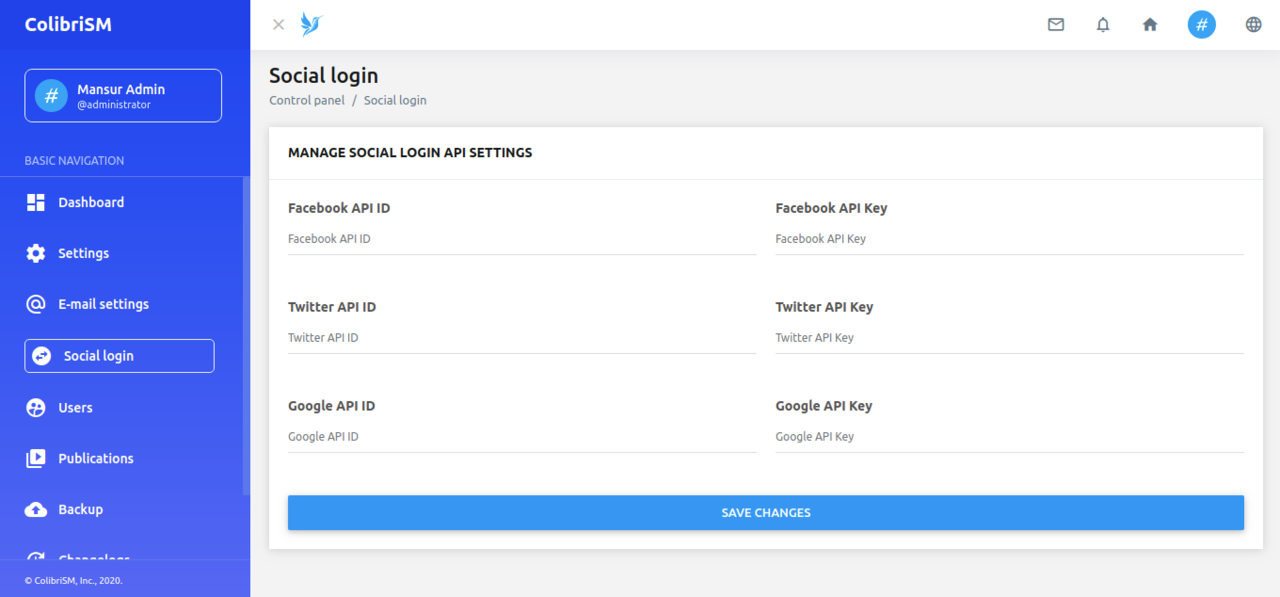
Task: Focus the Google API ID field
Action: 522,437
